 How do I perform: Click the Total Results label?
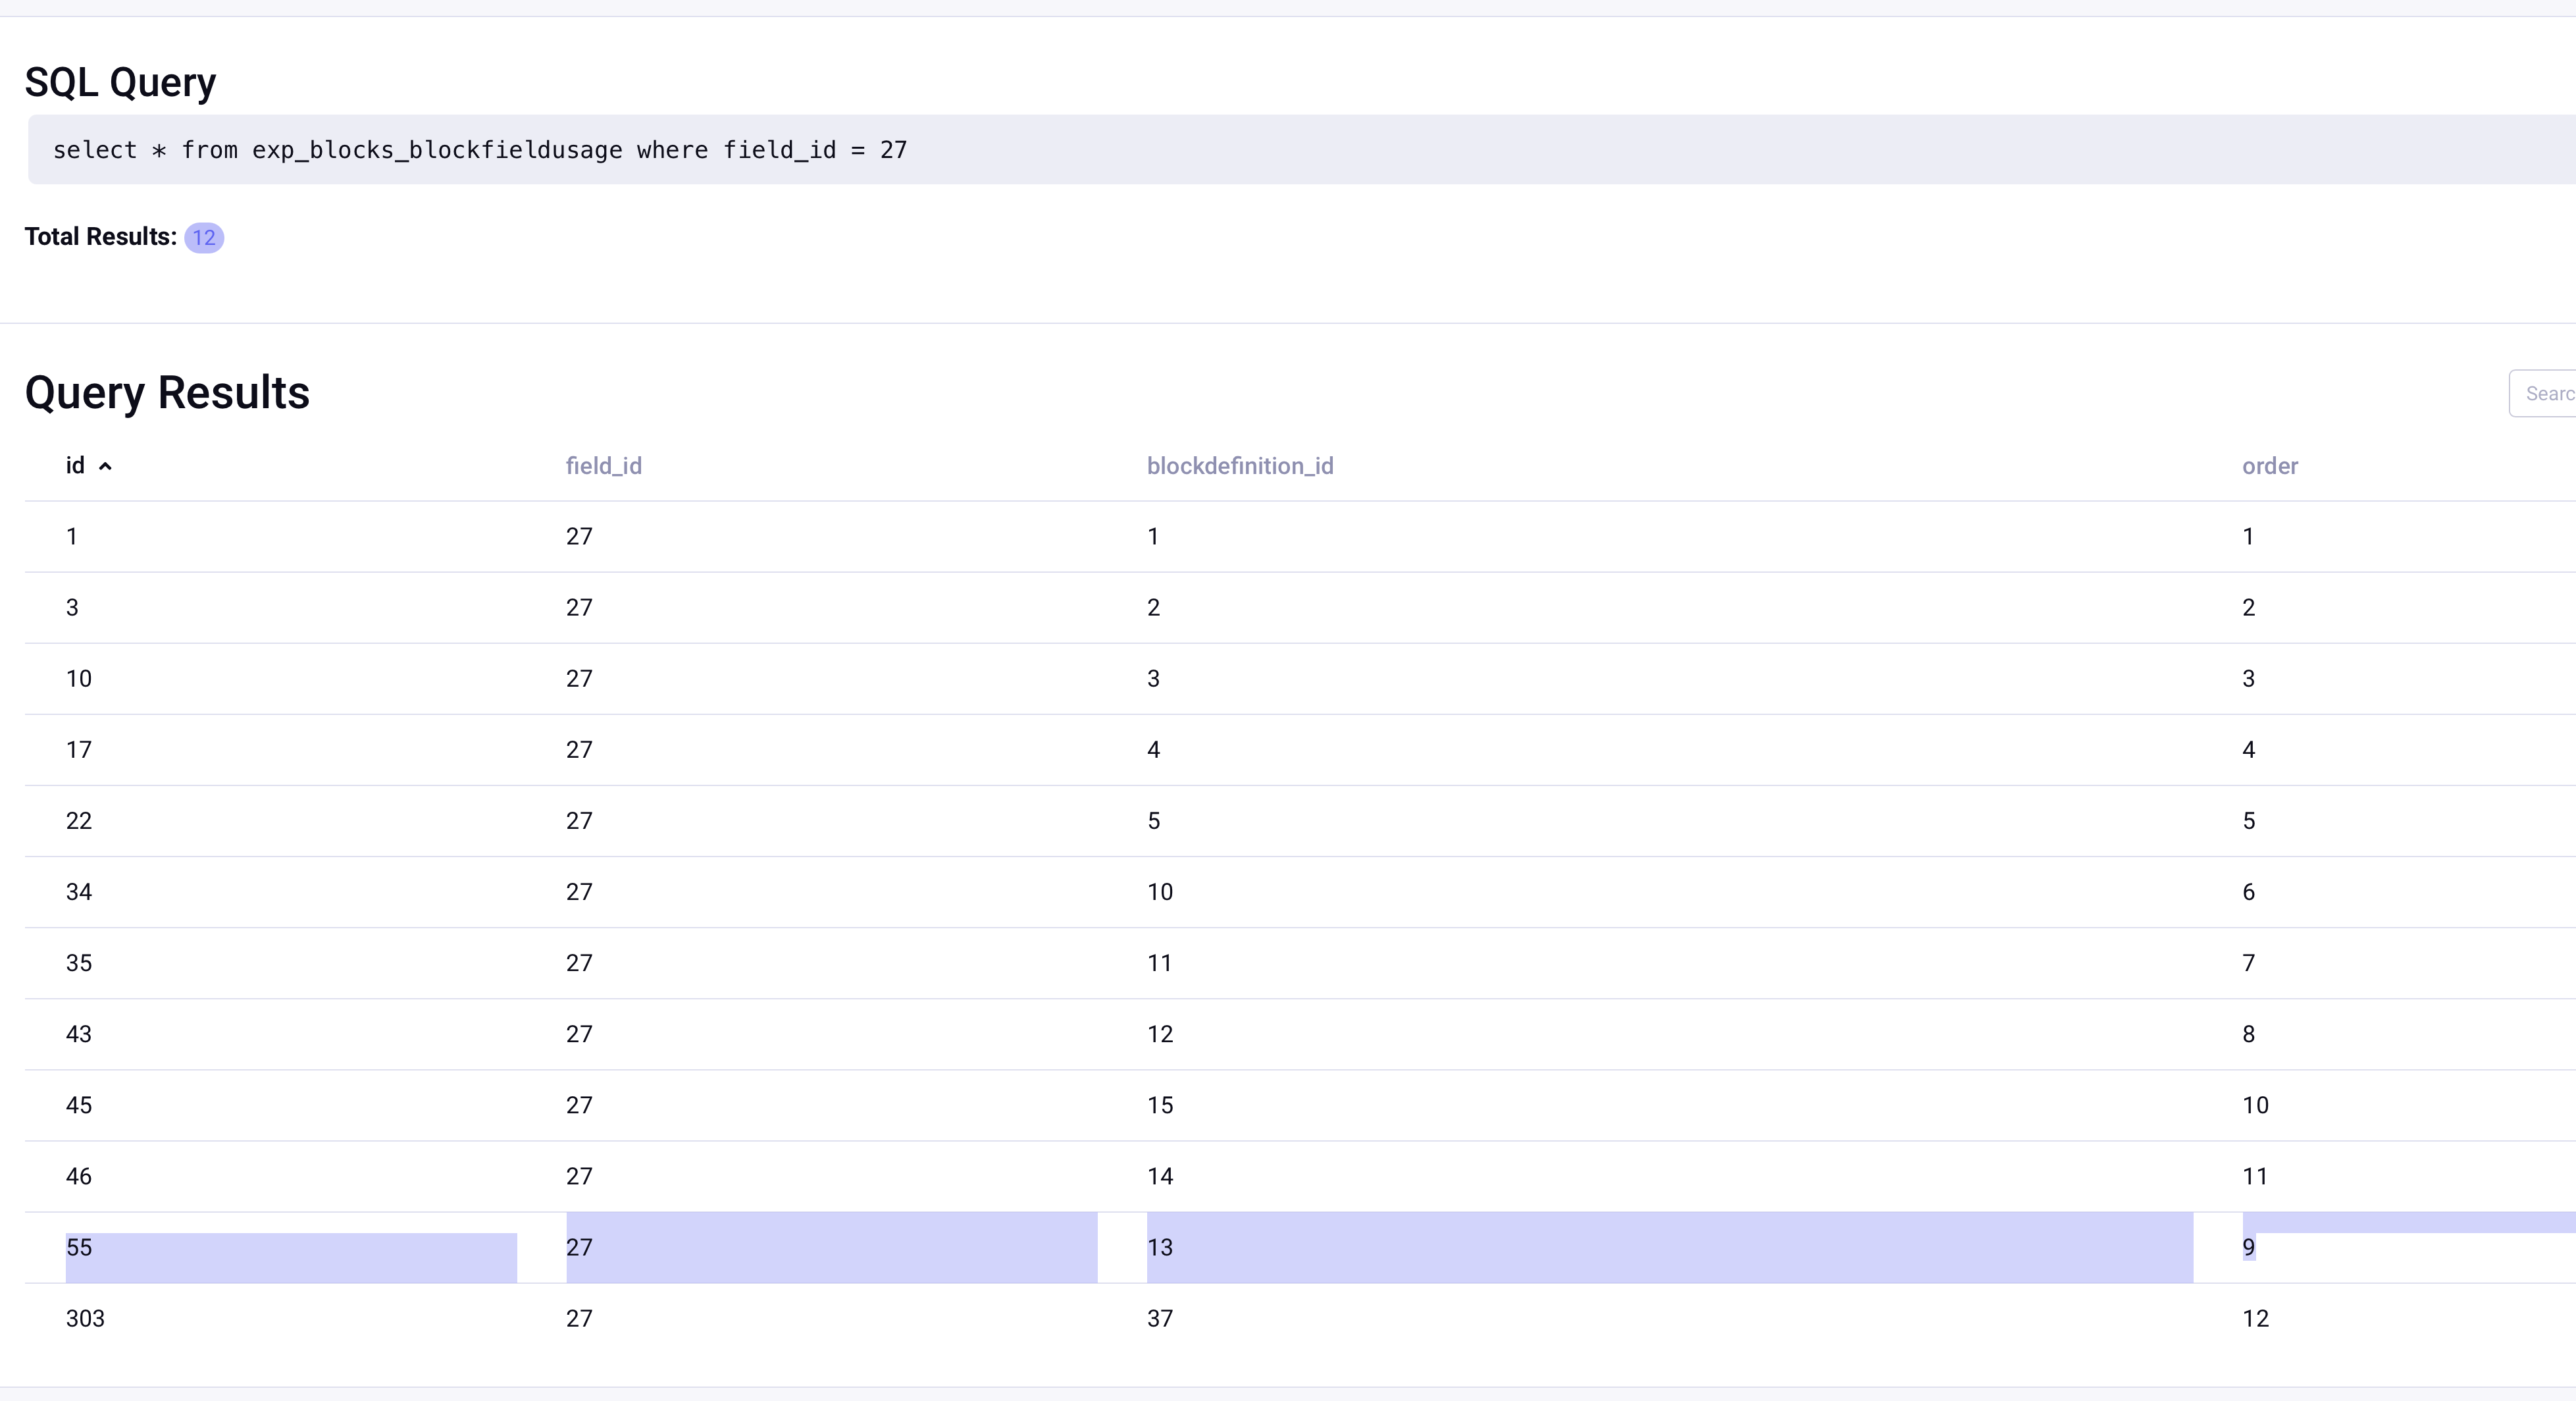pos(100,237)
